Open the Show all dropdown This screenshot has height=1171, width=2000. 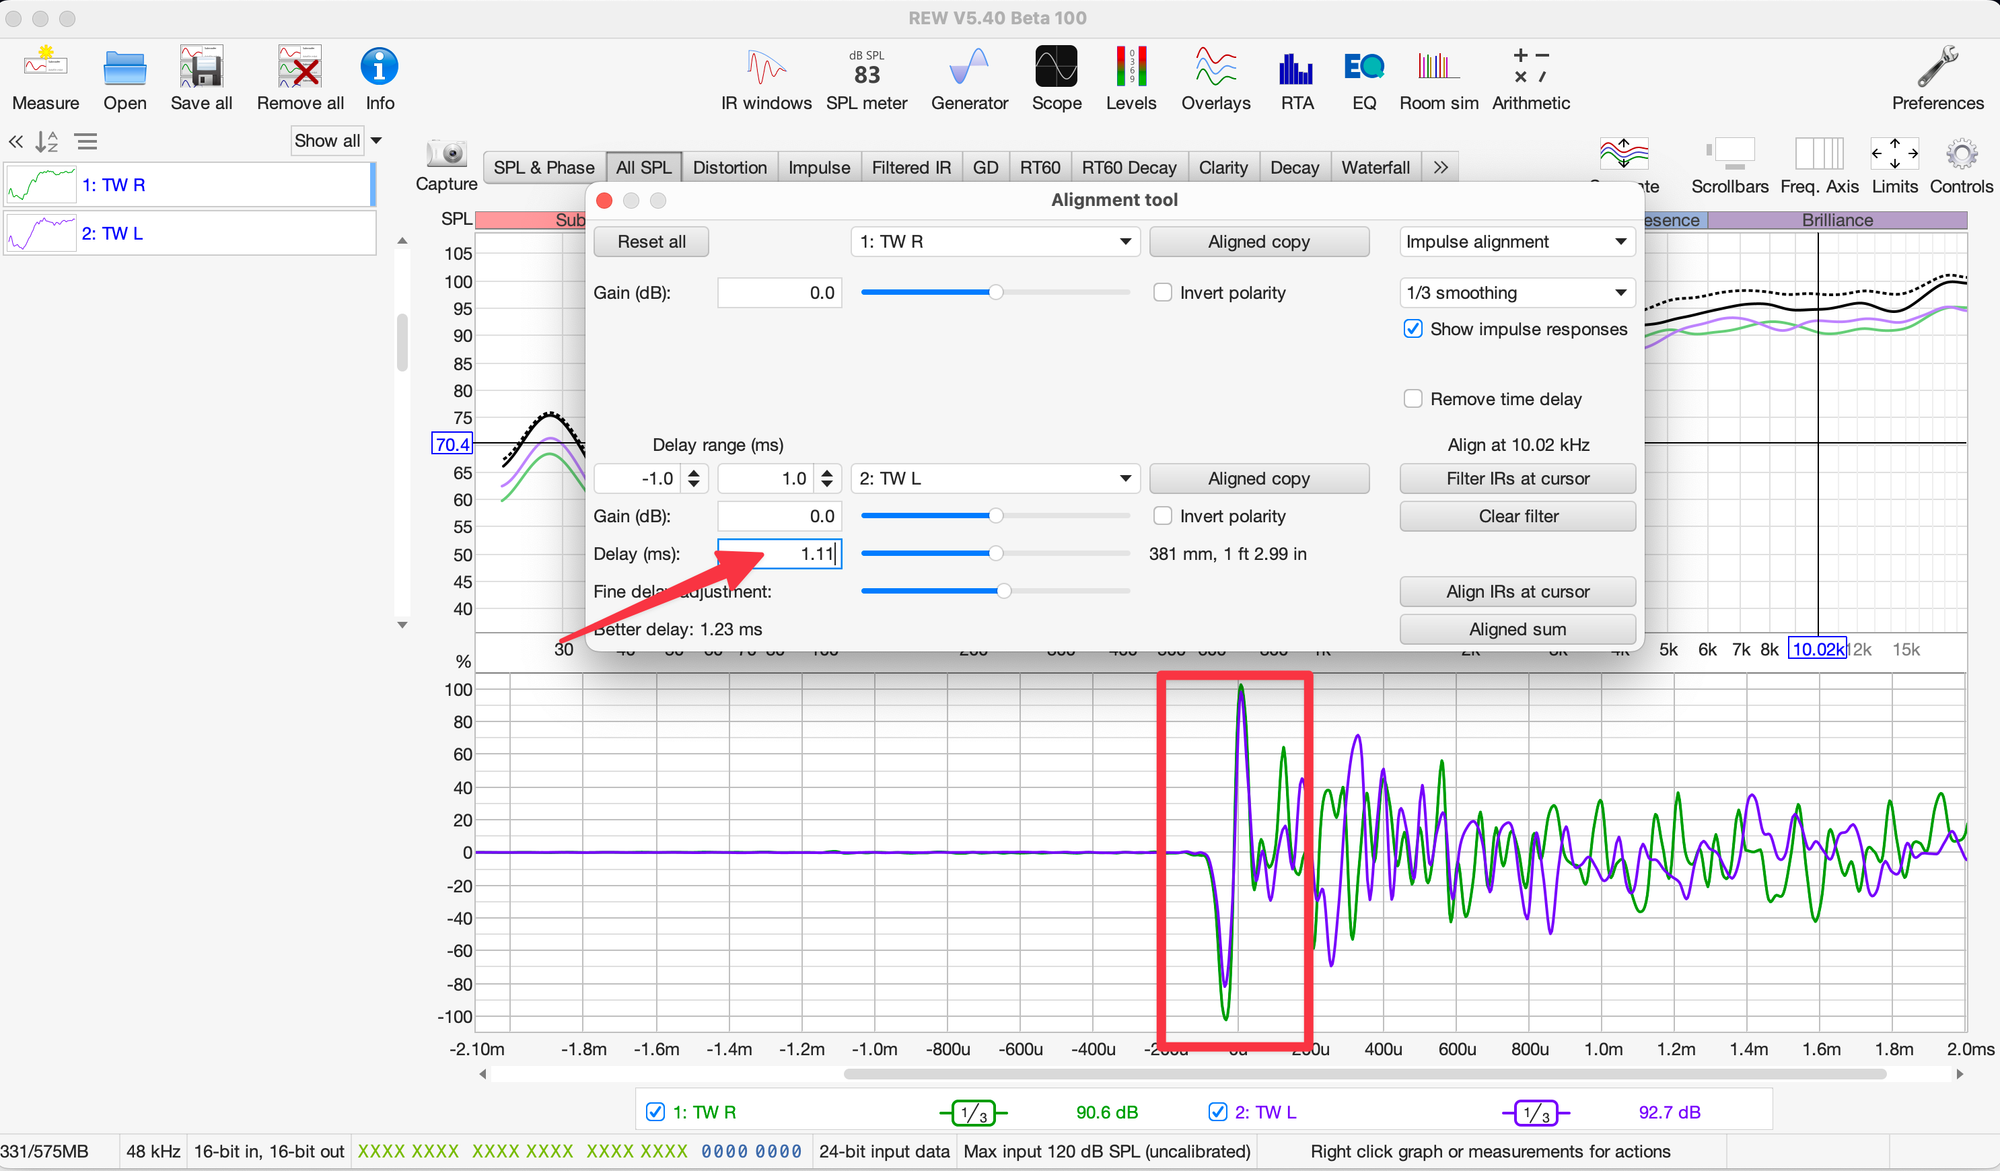point(337,141)
